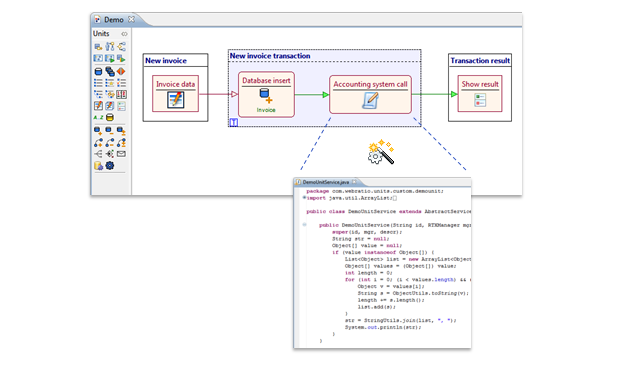Close the DemoUnitService.java tab
Viewport: 640px width, 370px height.
354,182
